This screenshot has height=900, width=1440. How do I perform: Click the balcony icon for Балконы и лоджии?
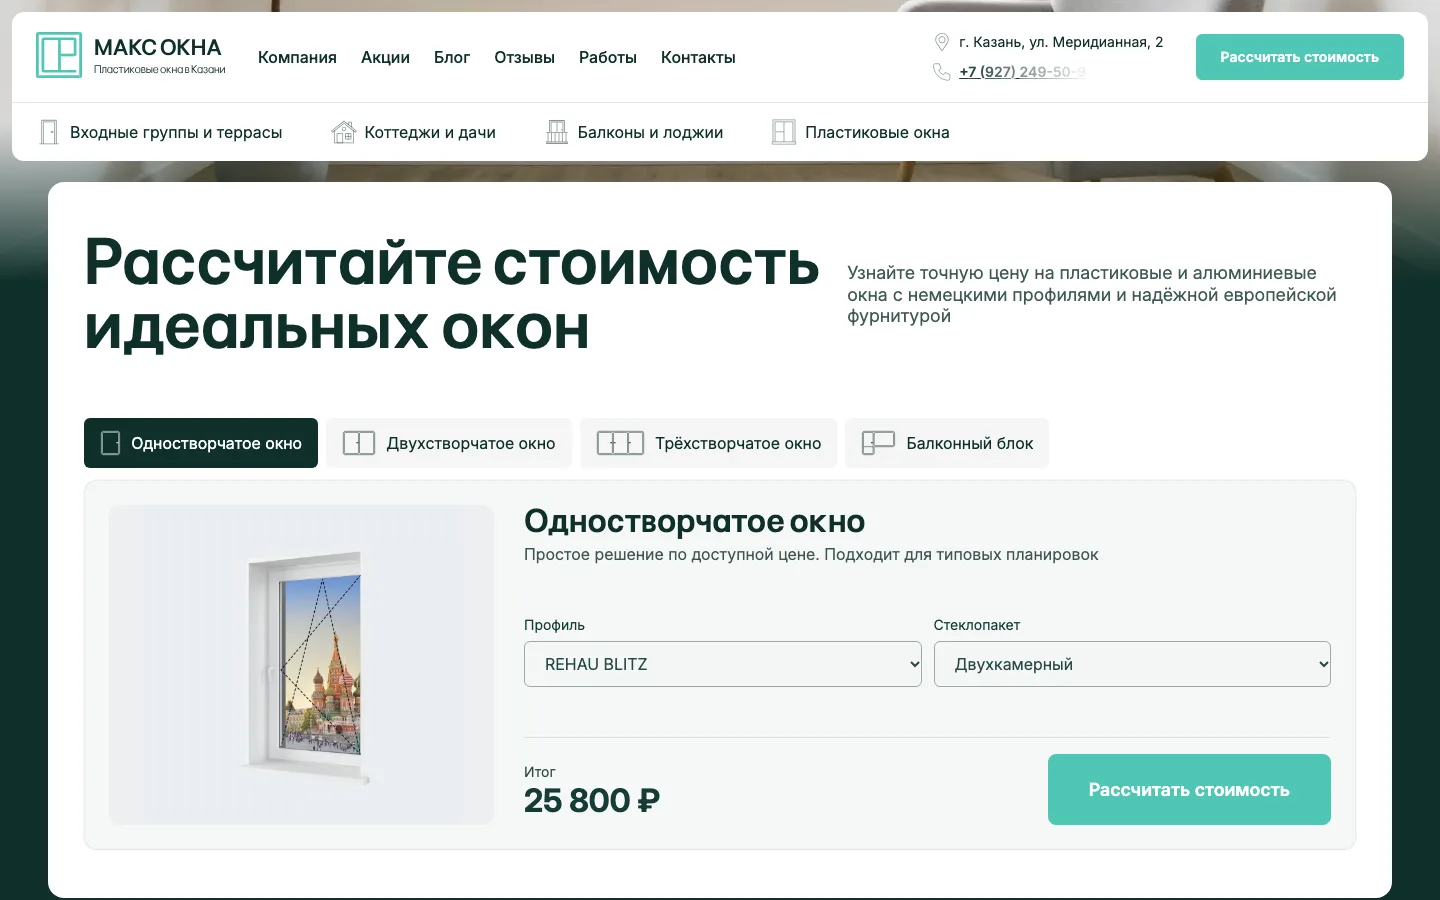tap(557, 132)
